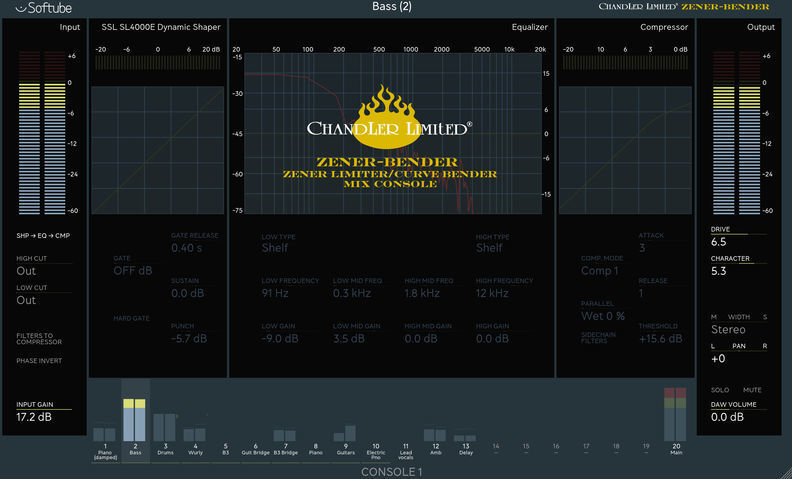The image size is (792, 479).
Task: Click the Compressor section title
Action: pos(664,27)
